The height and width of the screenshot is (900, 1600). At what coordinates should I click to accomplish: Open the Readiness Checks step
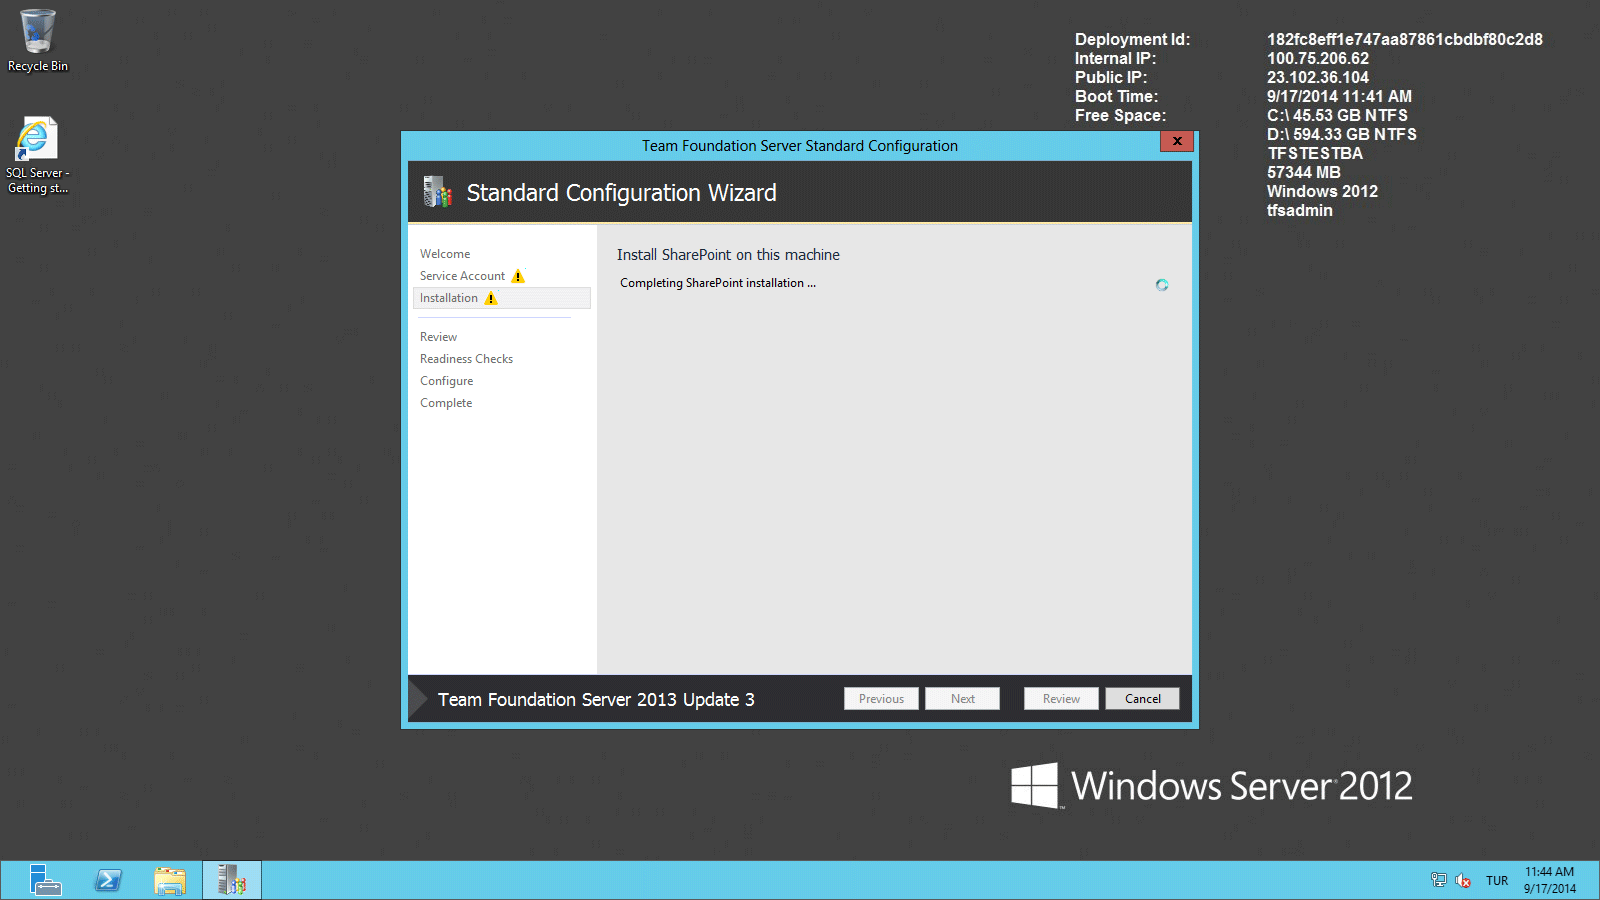(466, 358)
